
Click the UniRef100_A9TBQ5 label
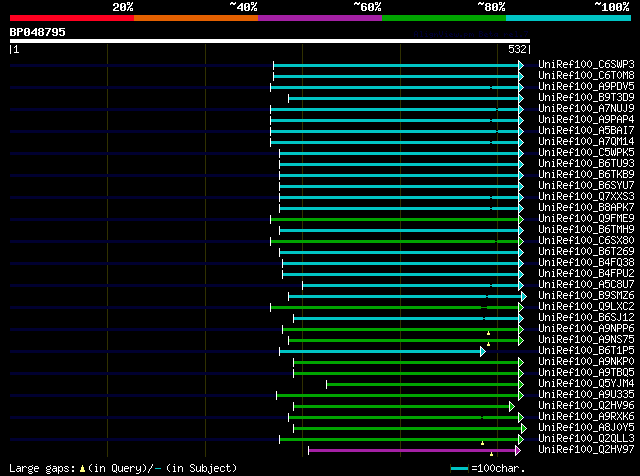(586, 373)
